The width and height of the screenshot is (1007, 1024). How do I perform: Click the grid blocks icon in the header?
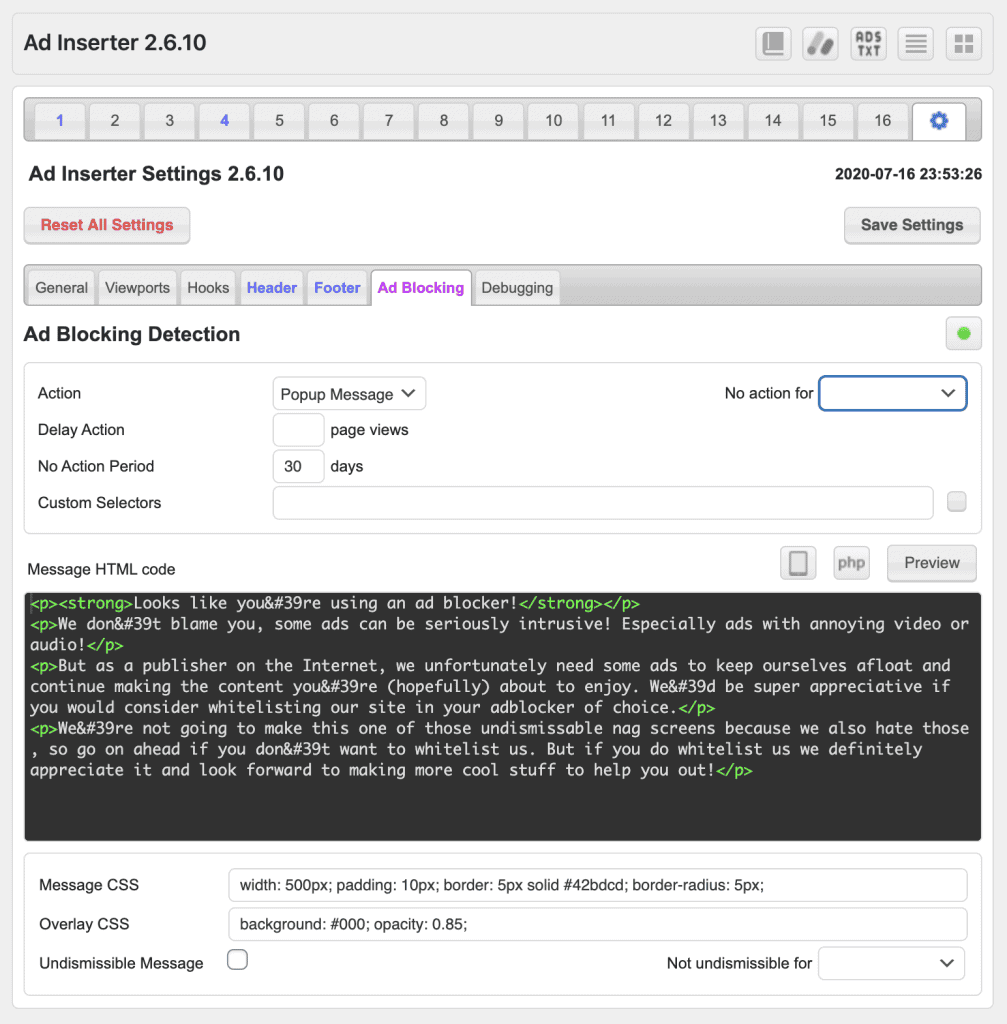click(x=964, y=44)
